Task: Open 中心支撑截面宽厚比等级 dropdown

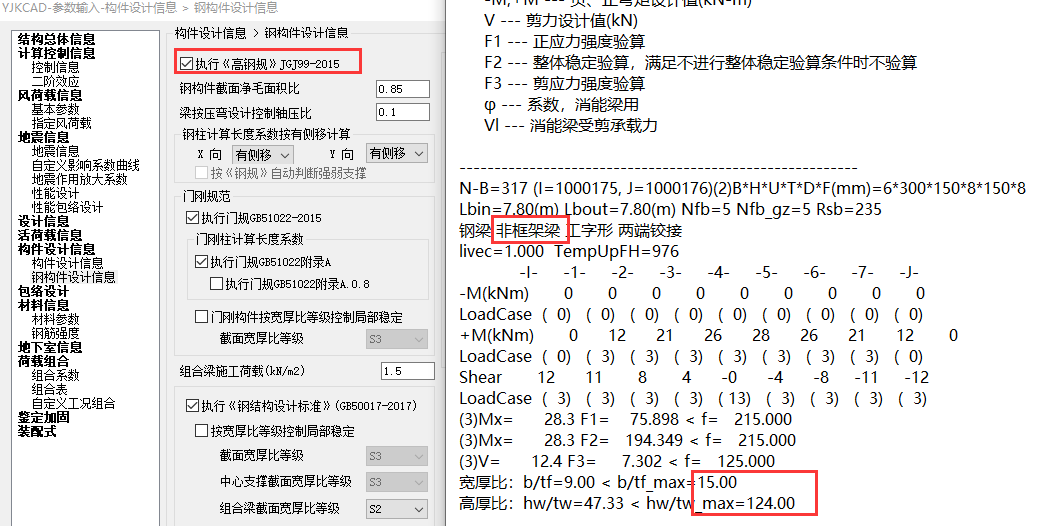Action: point(397,482)
